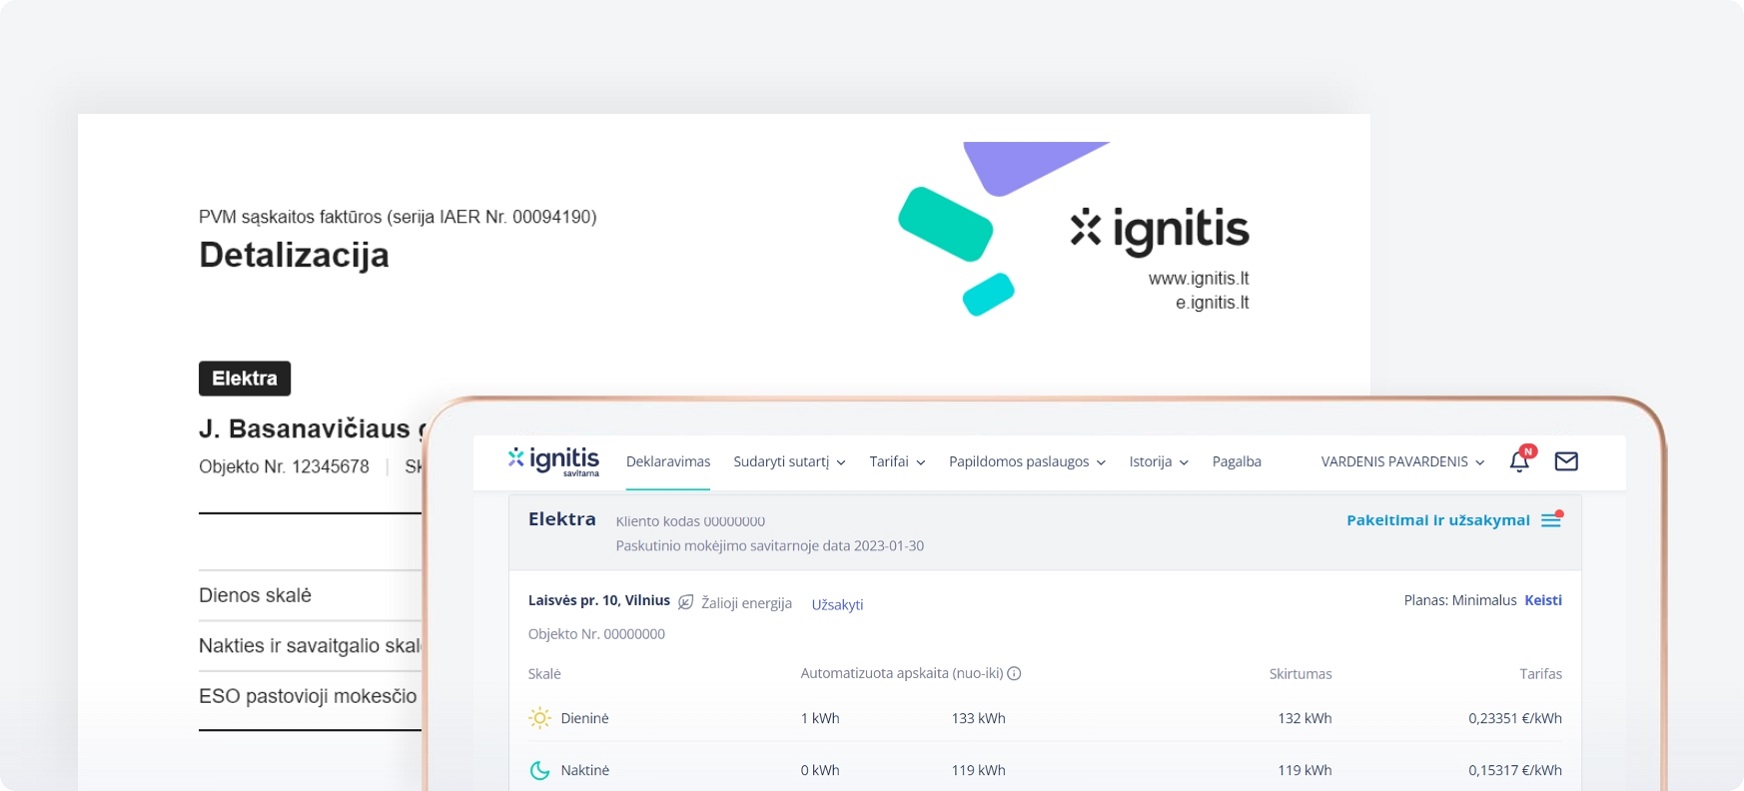The height and width of the screenshot is (791, 1744).
Task: Click the Dienos skalė row on invoice
Action: tap(310, 595)
